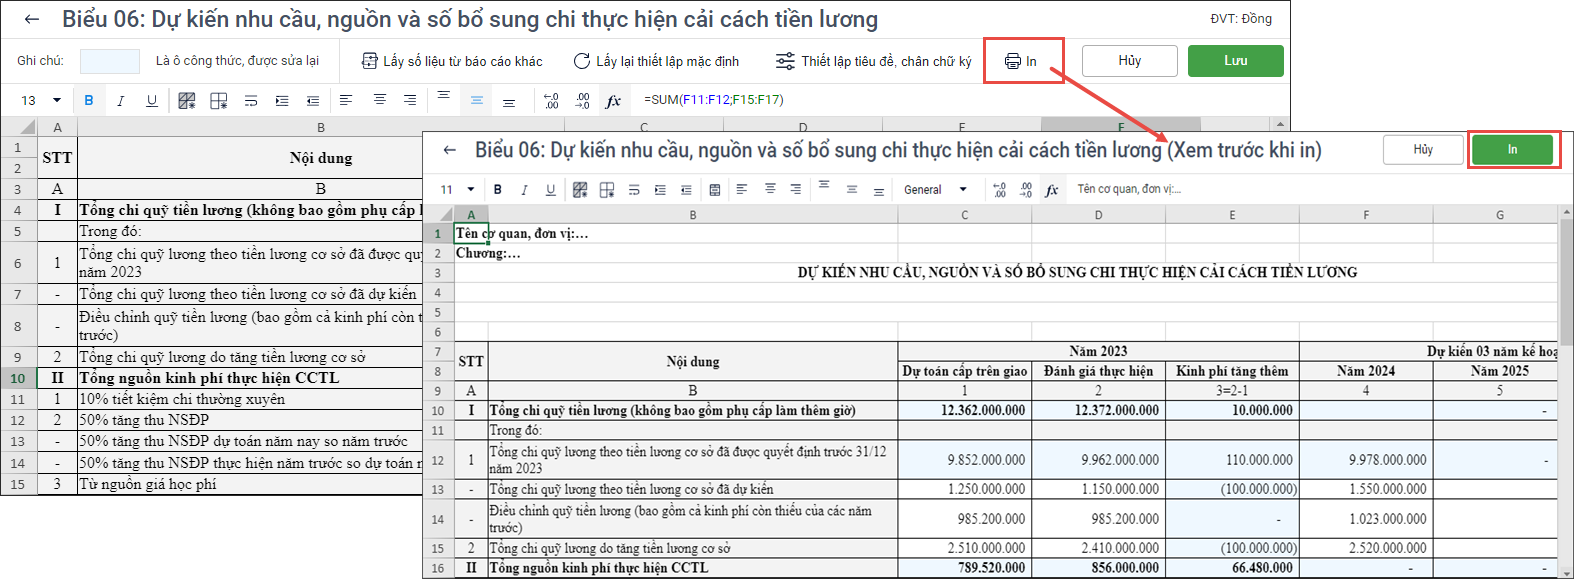Click back arrow in the print preview window
The height and width of the screenshot is (586, 1579).
click(450, 150)
